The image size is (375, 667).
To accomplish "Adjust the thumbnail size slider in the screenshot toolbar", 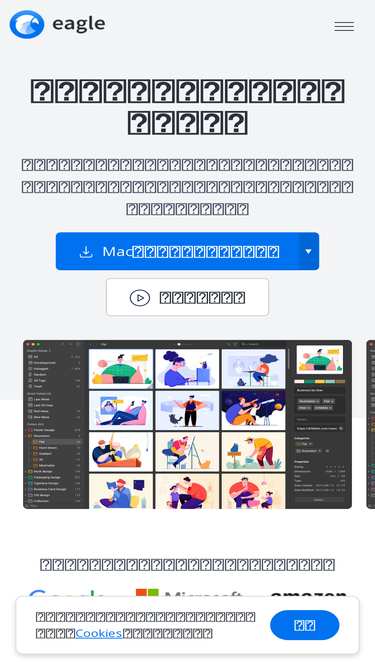I will [x=184, y=344].
